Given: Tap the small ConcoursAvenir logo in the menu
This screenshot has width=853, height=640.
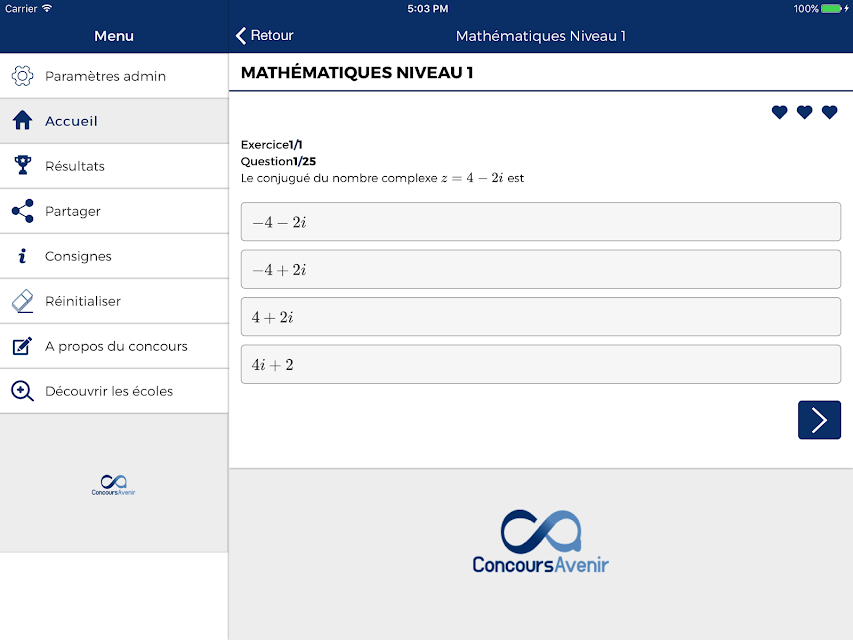Looking at the screenshot, I should 113,484.
